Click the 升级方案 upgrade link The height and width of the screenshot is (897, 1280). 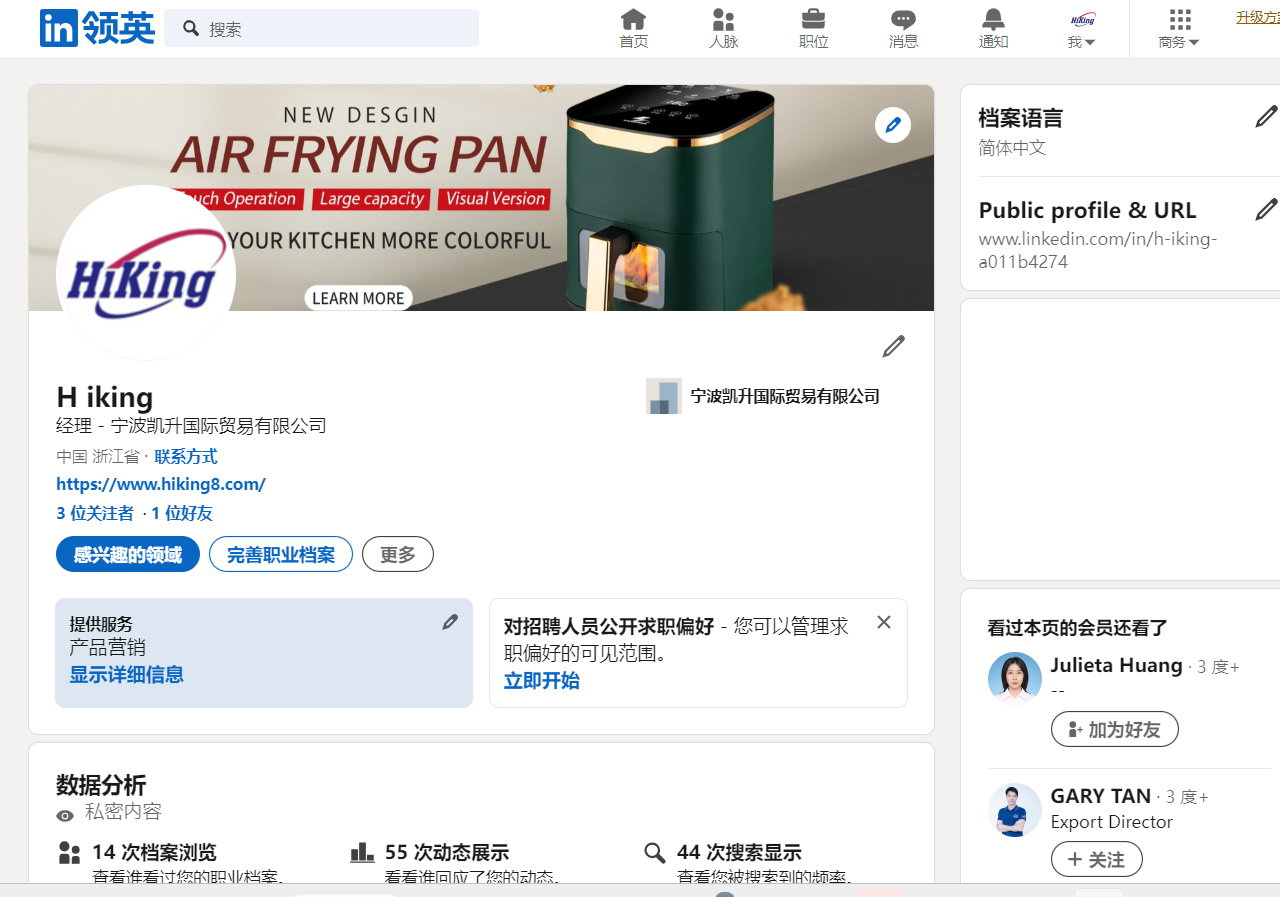[1258, 17]
